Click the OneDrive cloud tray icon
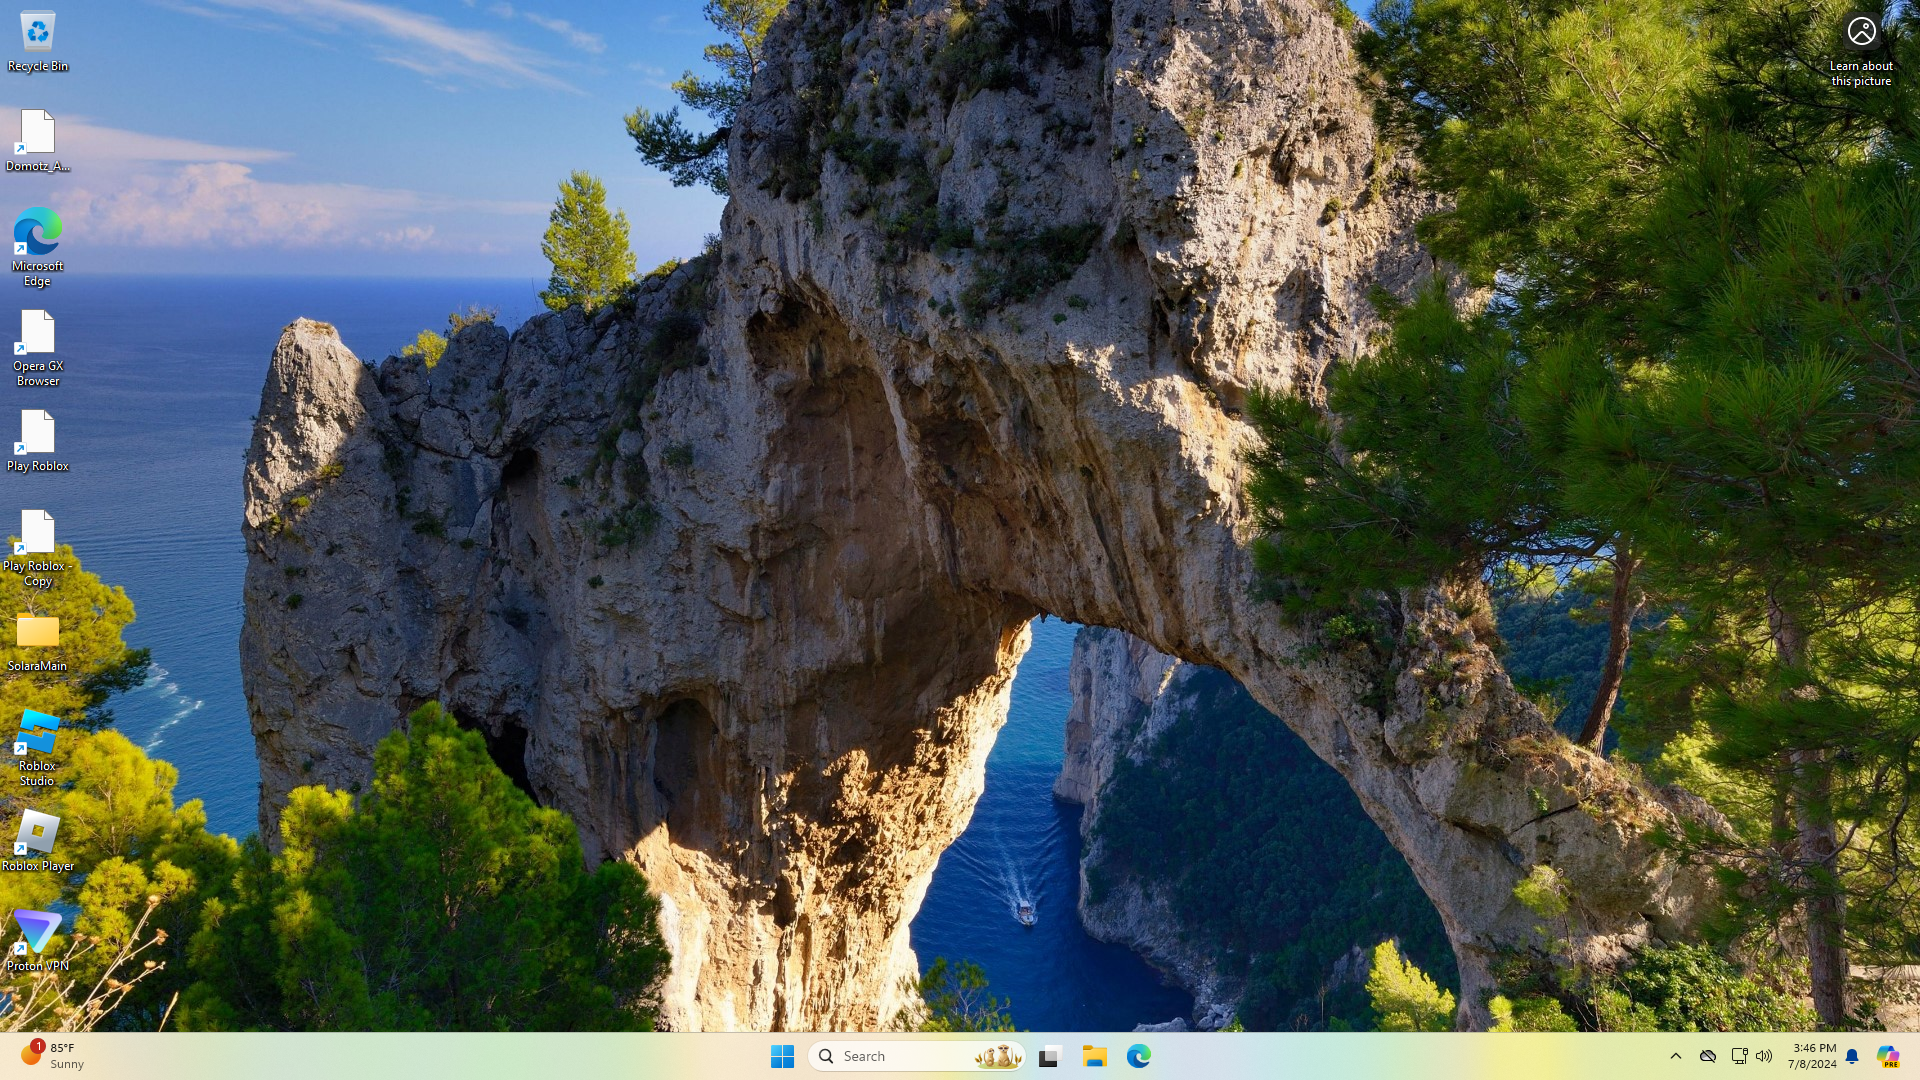The image size is (1920, 1080). coord(1708,1056)
